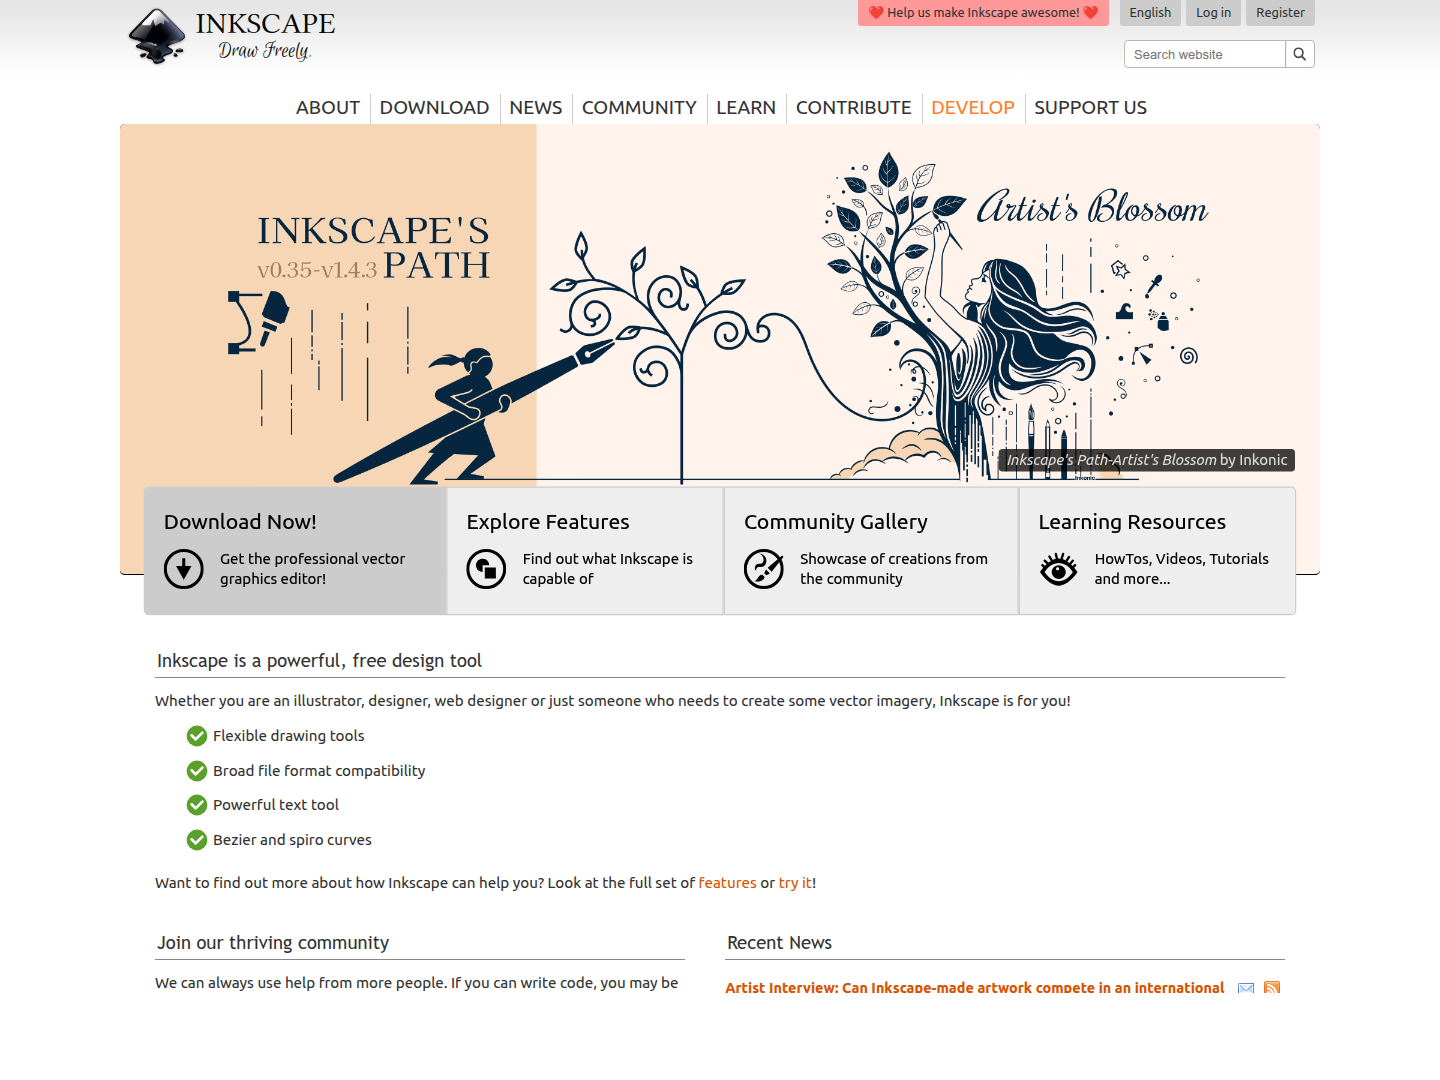
Task: Click 'HowTos, Videos, Tutorials and more...' text
Action: tap(1181, 569)
